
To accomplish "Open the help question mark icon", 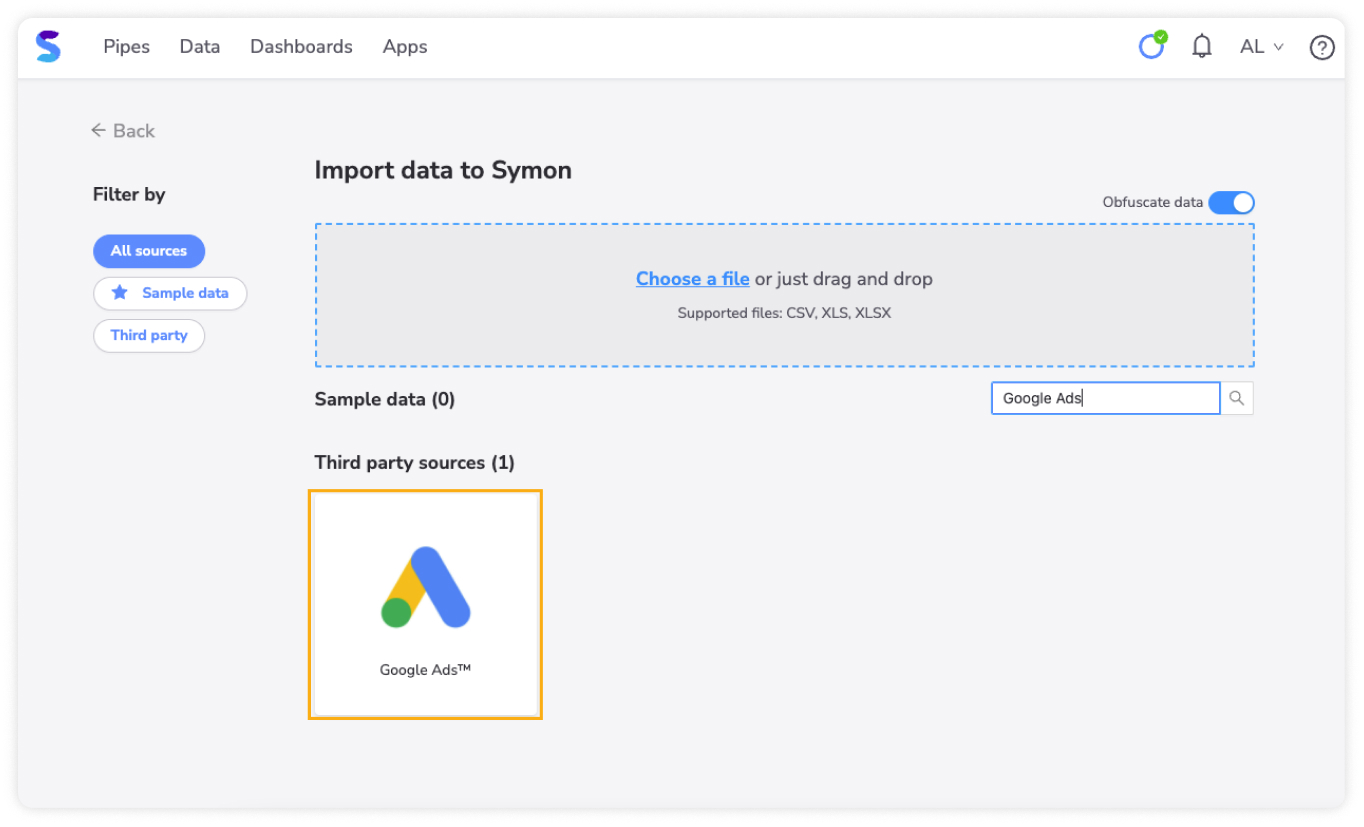I will (1322, 47).
